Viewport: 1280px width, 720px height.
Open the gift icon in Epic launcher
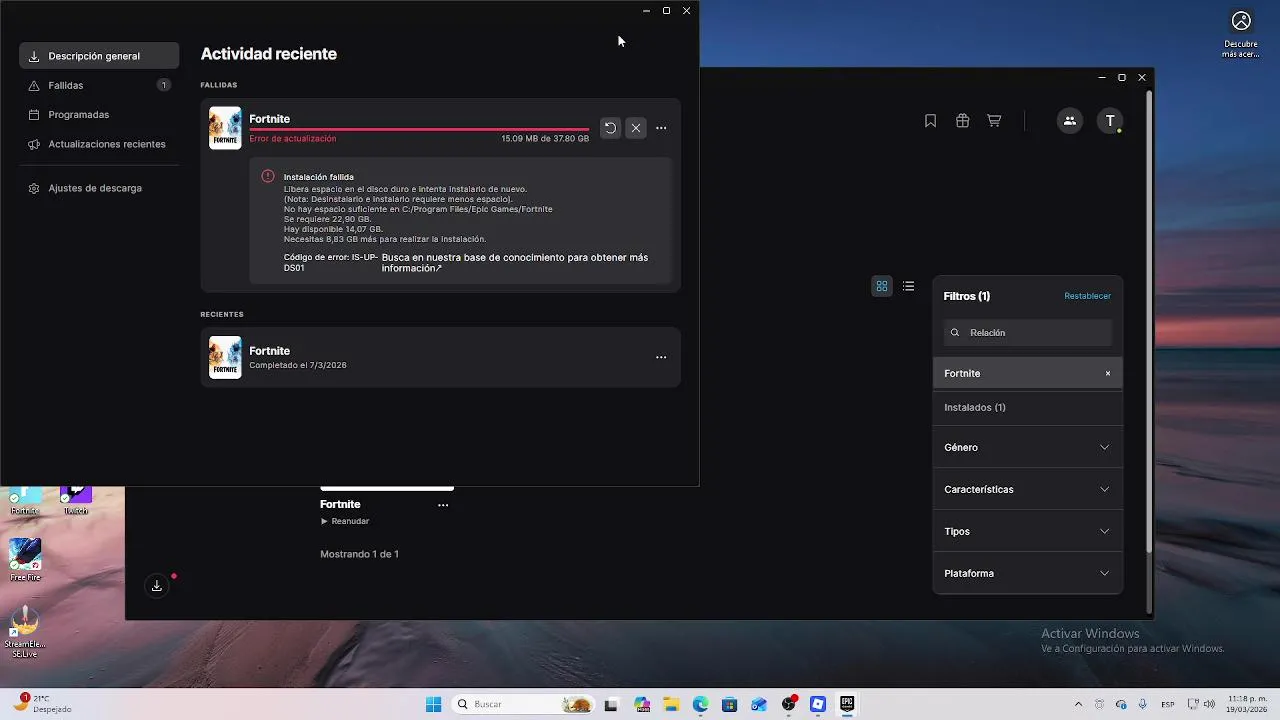[x=962, y=121]
